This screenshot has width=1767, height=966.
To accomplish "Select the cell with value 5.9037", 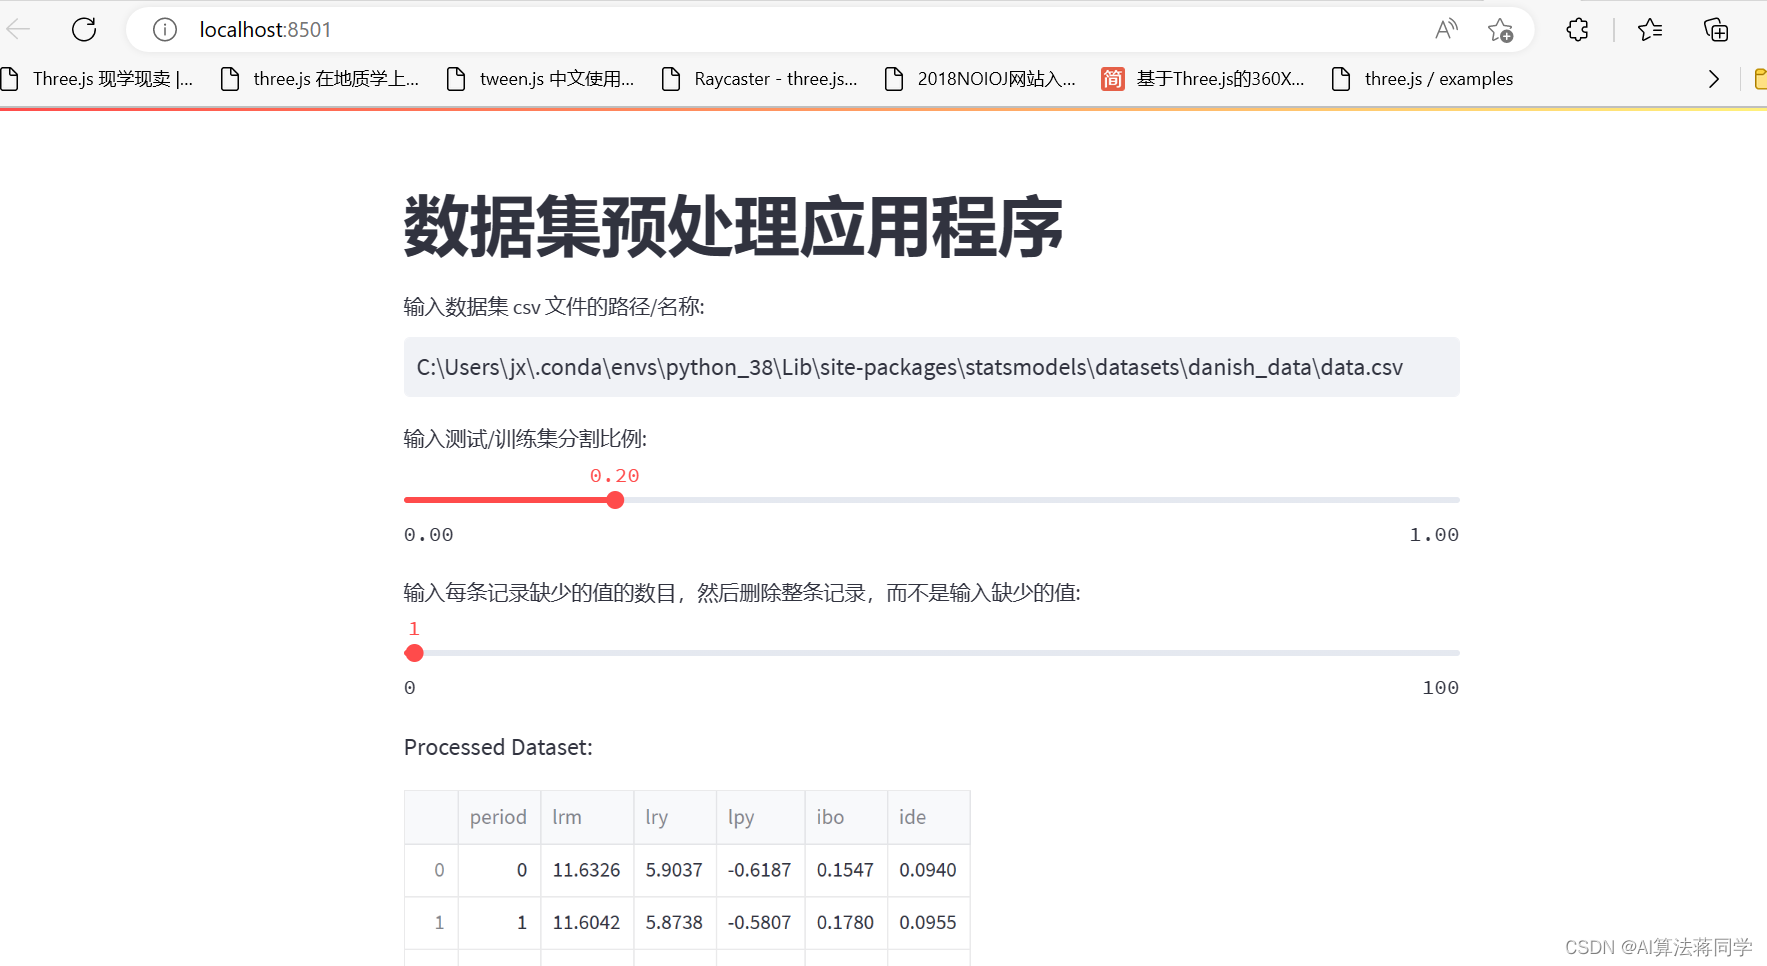I will 675,870.
